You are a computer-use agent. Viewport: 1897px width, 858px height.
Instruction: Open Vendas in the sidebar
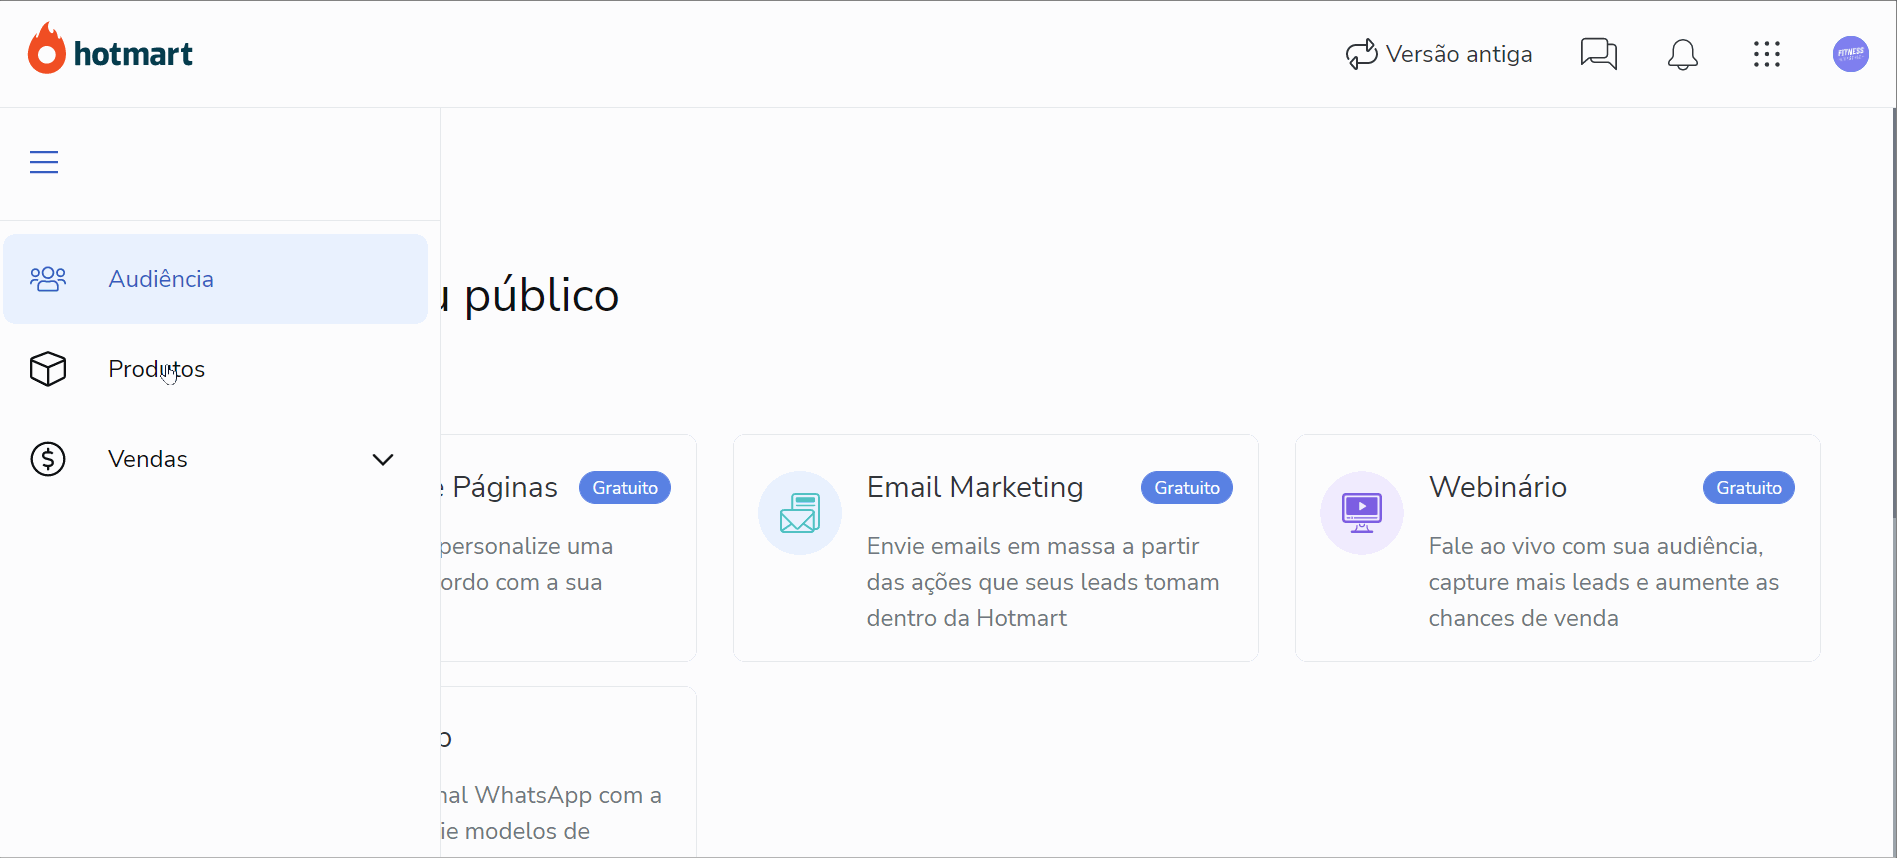tap(216, 459)
